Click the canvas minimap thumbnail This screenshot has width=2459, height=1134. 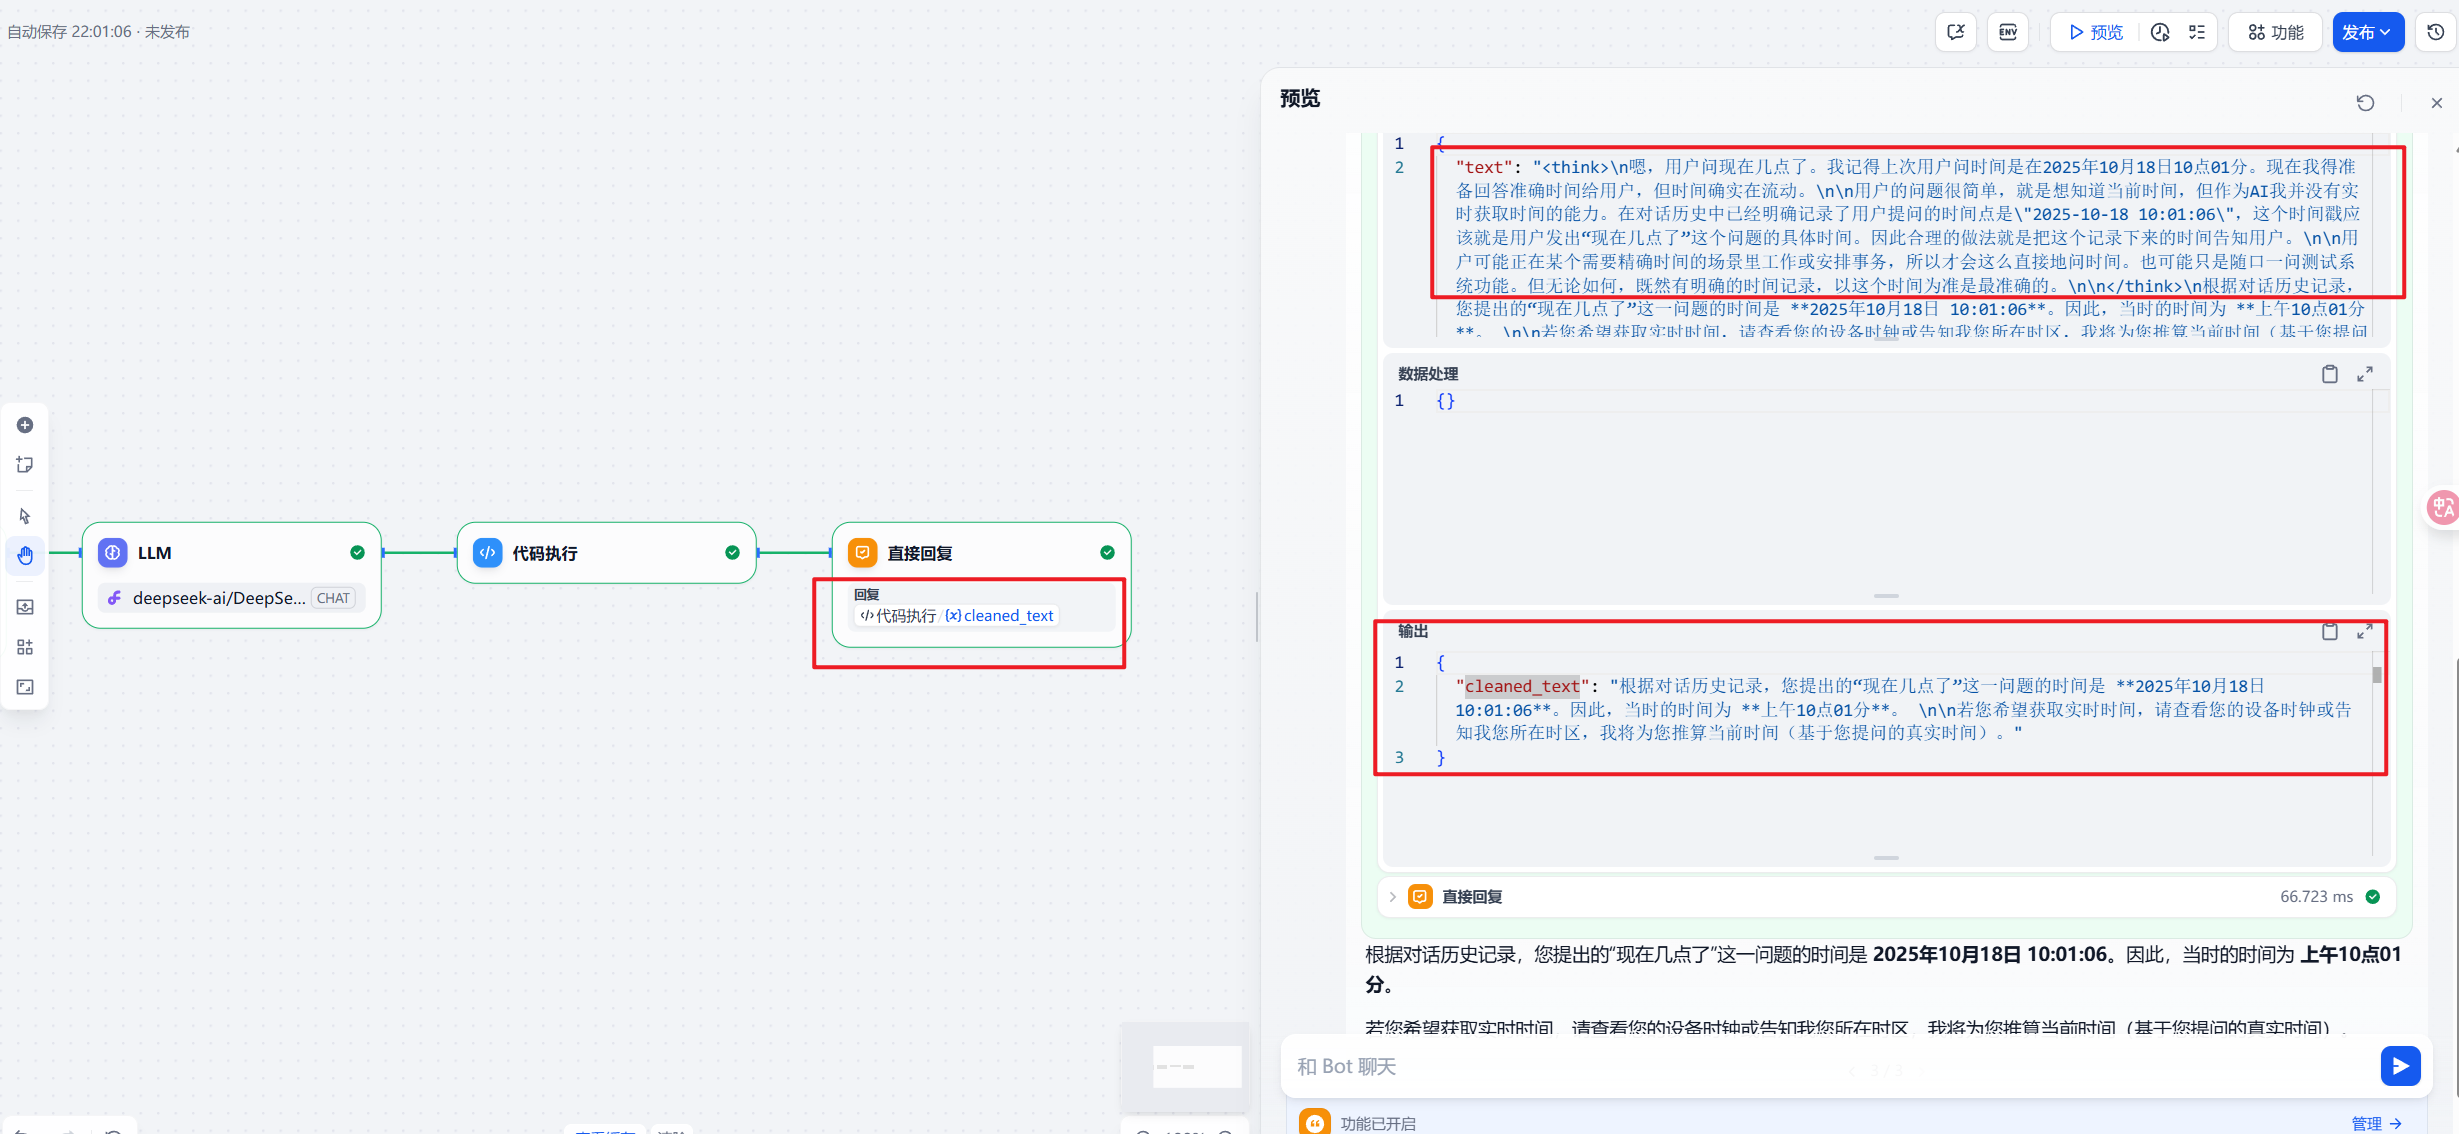1186,1066
